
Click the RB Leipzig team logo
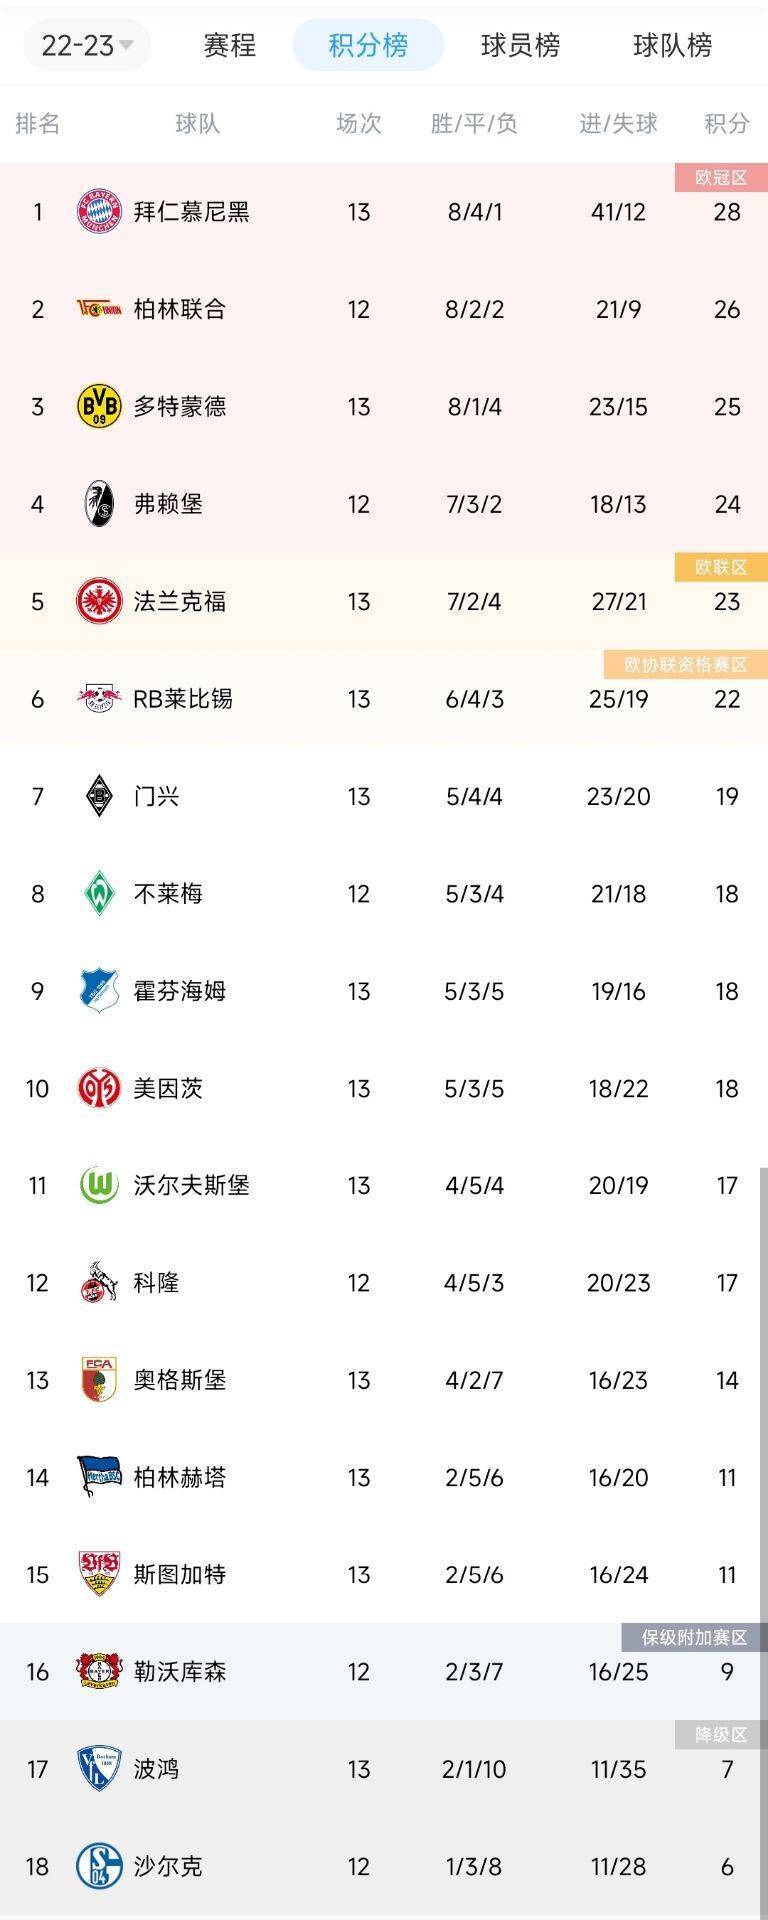point(98,699)
